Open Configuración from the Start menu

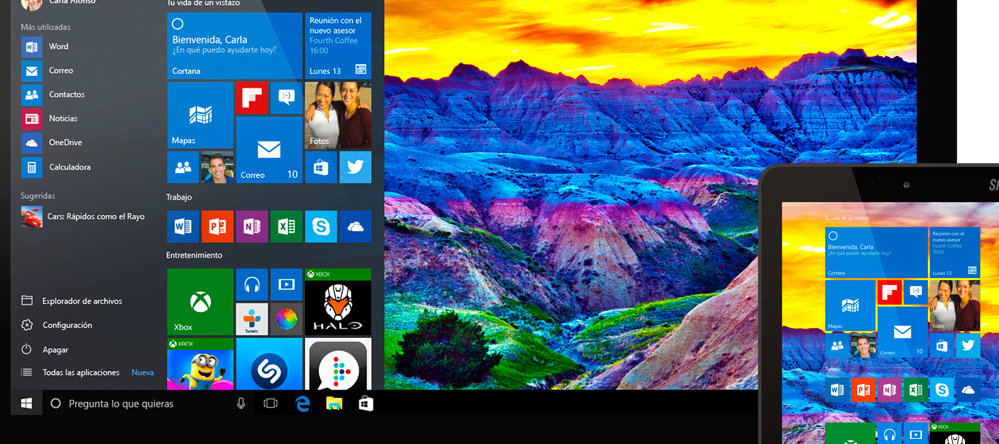pos(56,325)
